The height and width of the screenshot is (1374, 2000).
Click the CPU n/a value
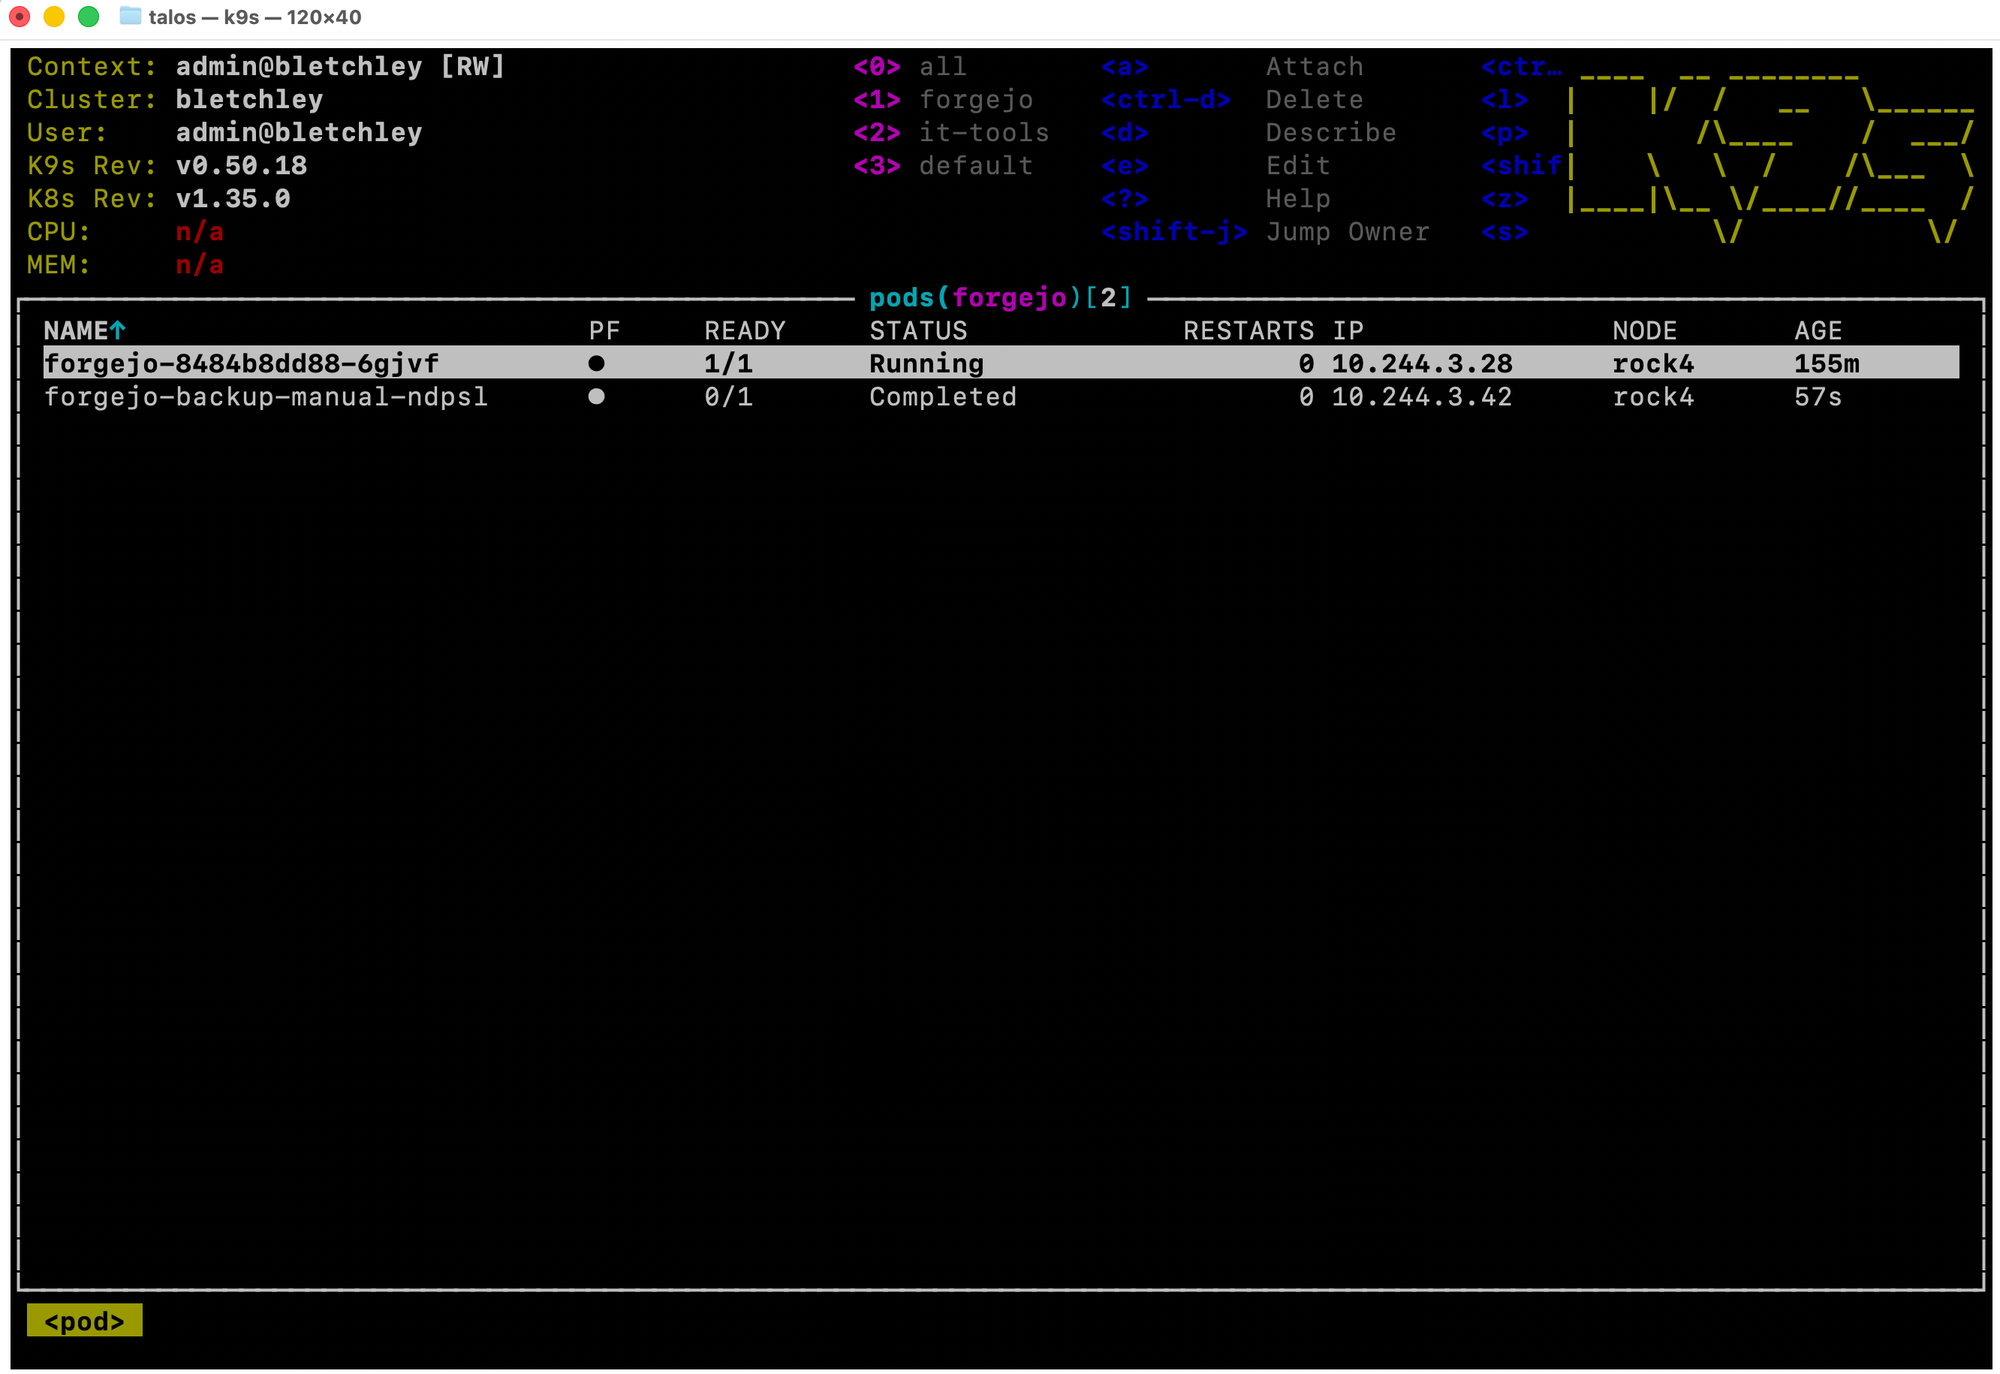click(200, 231)
